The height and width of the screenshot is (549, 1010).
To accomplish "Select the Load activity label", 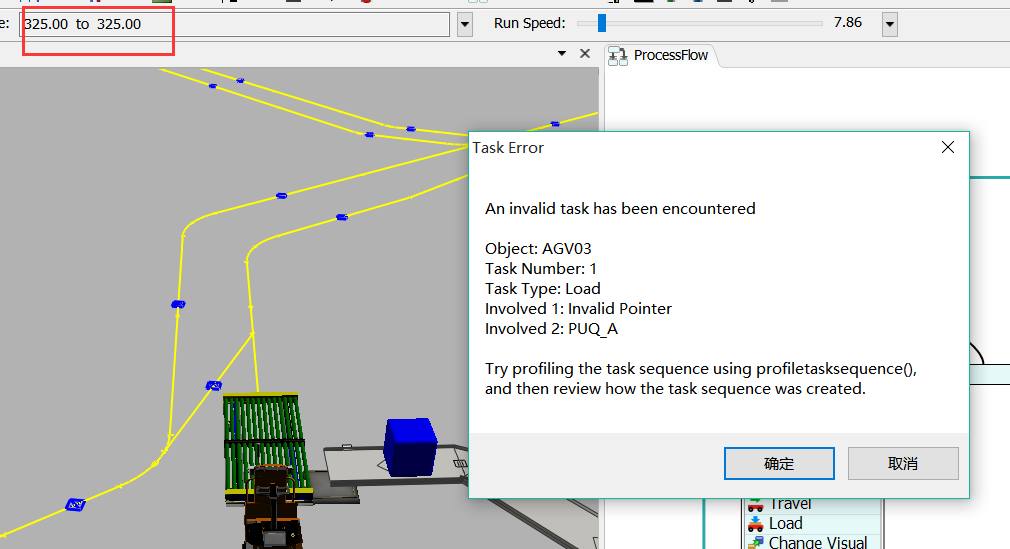I will [x=785, y=524].
